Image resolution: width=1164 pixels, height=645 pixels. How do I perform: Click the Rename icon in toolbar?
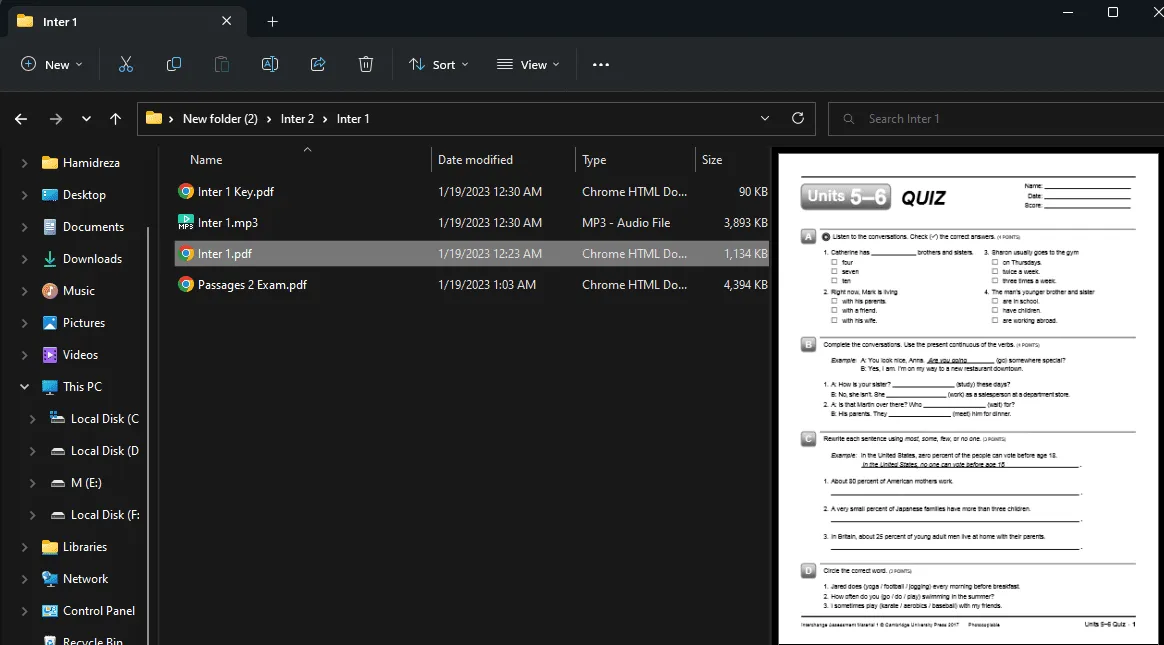[x=270, y=64]
